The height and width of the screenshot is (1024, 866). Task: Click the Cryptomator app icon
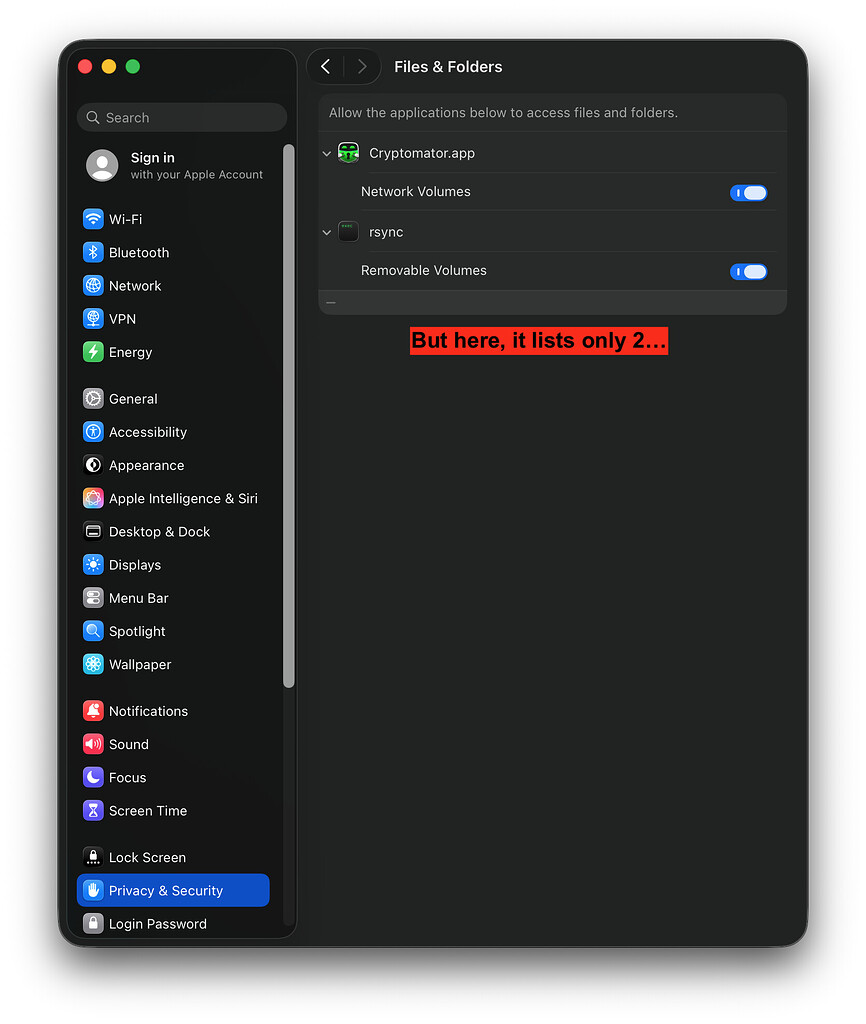(348, 153)
